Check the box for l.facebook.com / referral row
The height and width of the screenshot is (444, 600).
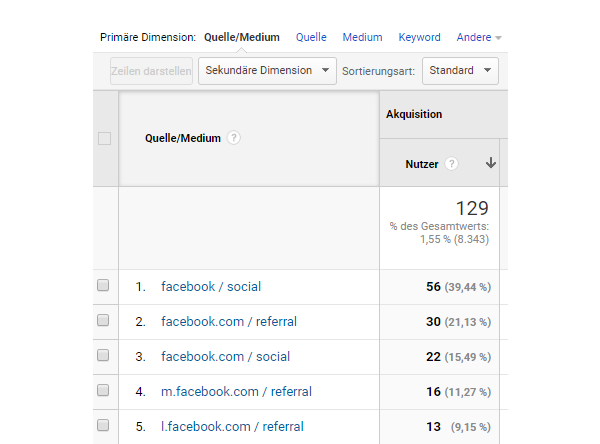coord(103,425)
